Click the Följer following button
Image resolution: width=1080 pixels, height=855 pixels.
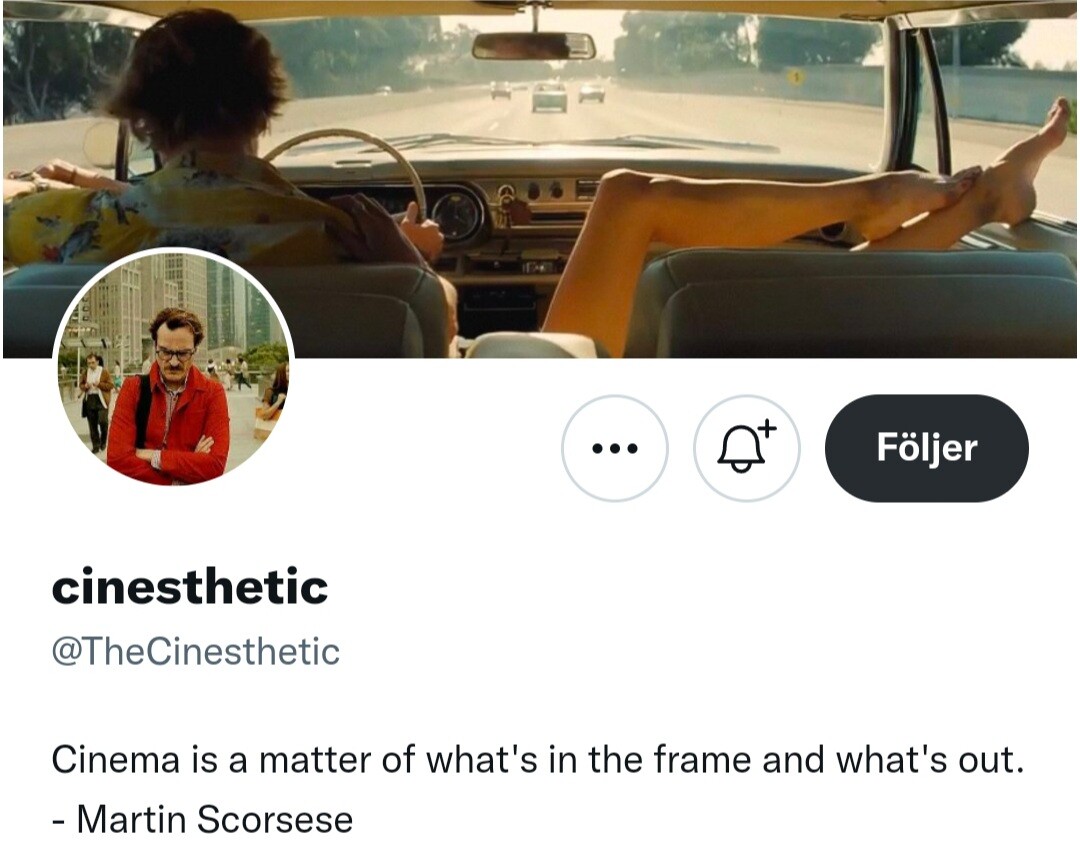(926, 448)
